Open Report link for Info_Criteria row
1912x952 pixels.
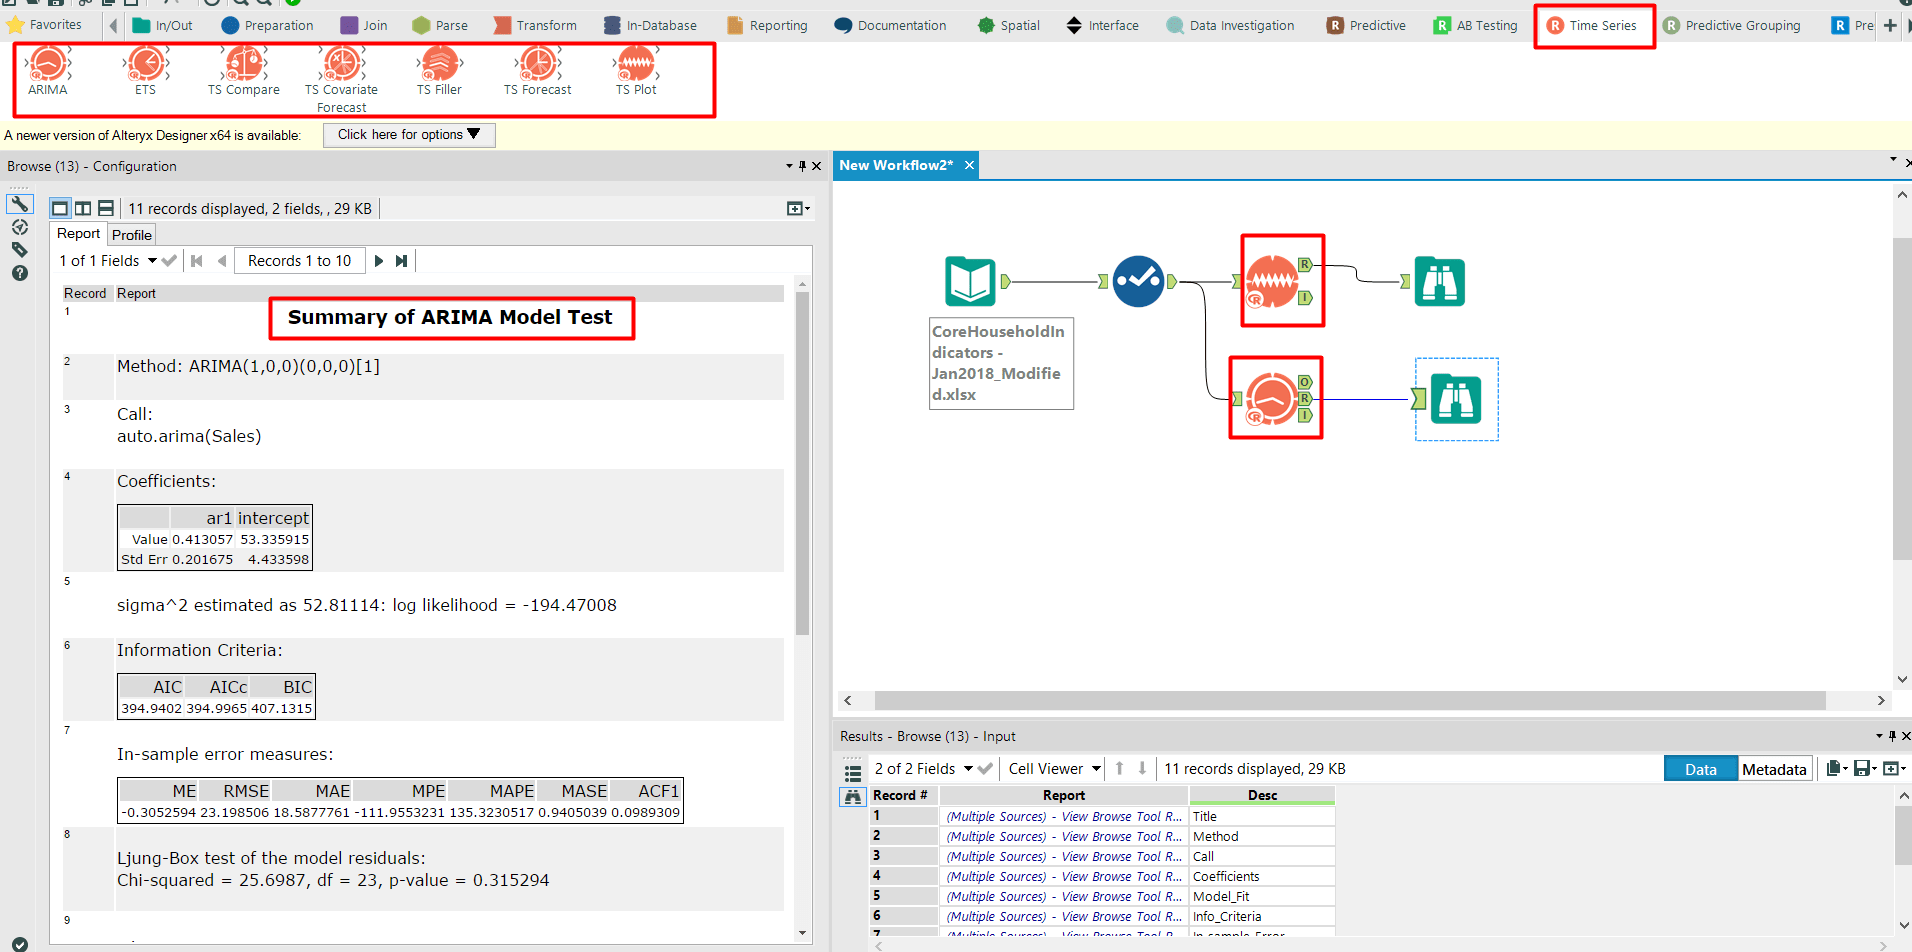click(1064, 917)
